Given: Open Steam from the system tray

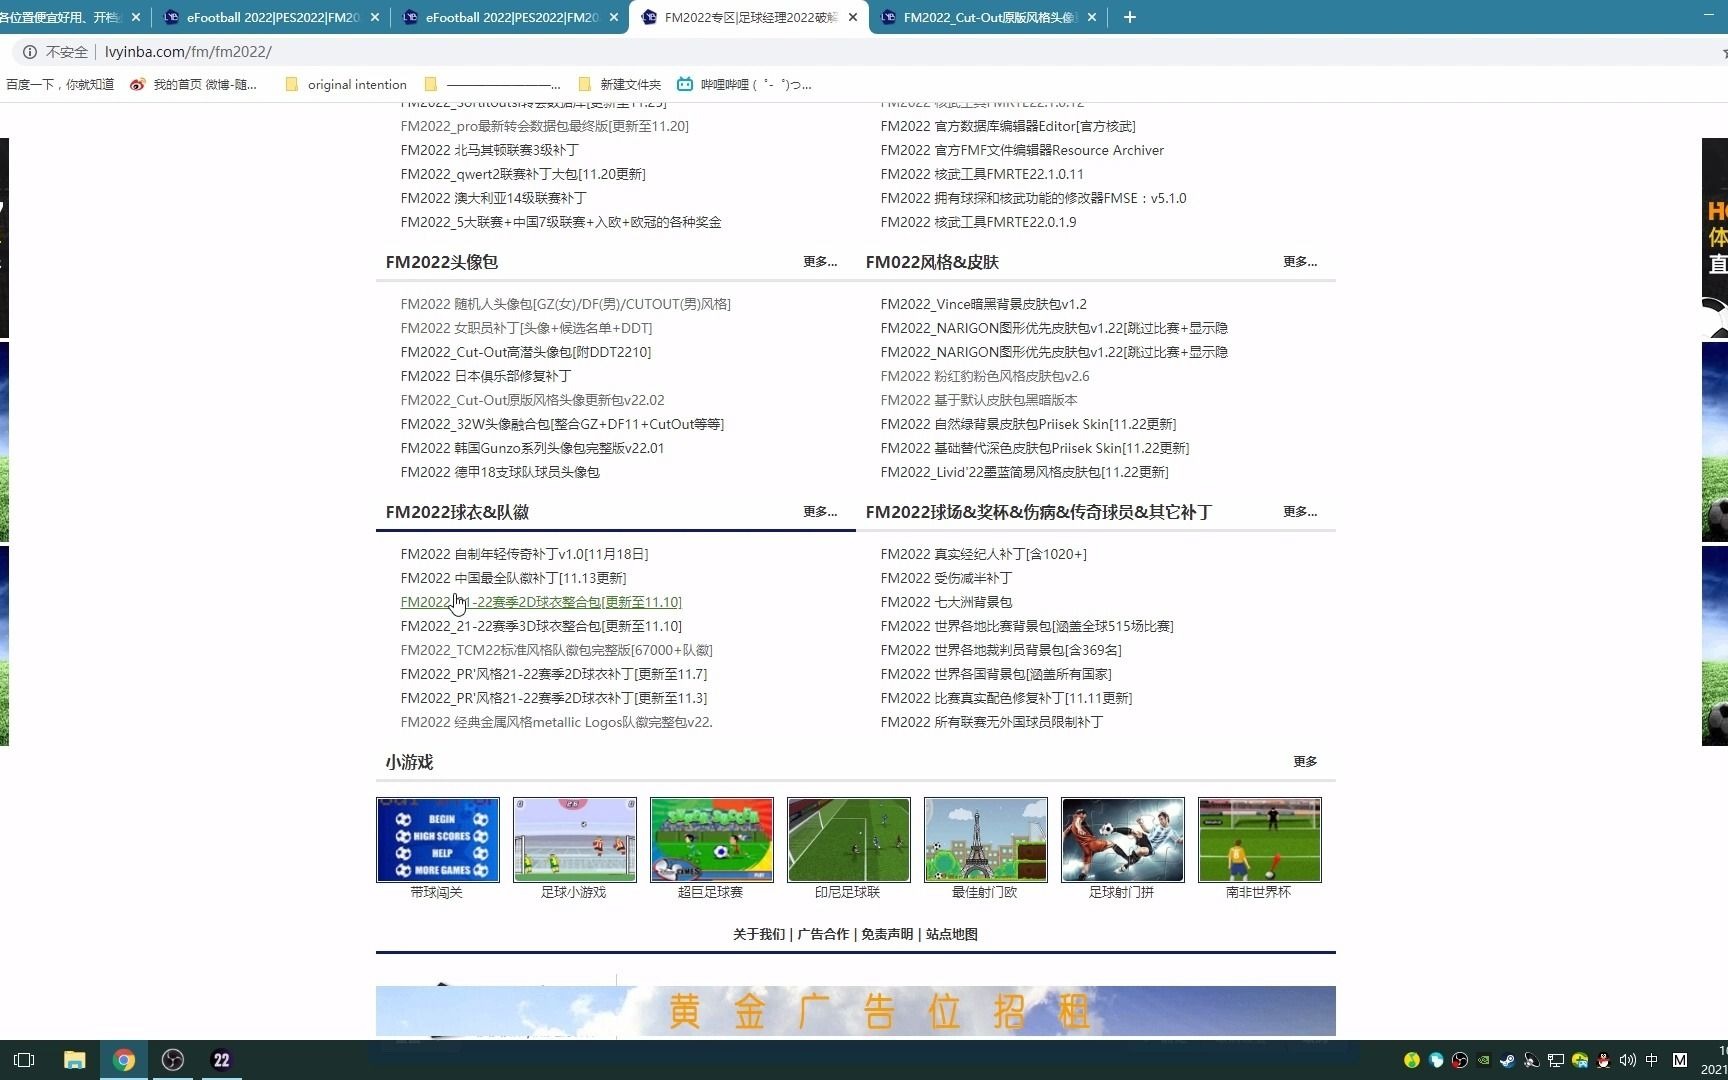Looking at the screenshot, I should [1508, 1061].
